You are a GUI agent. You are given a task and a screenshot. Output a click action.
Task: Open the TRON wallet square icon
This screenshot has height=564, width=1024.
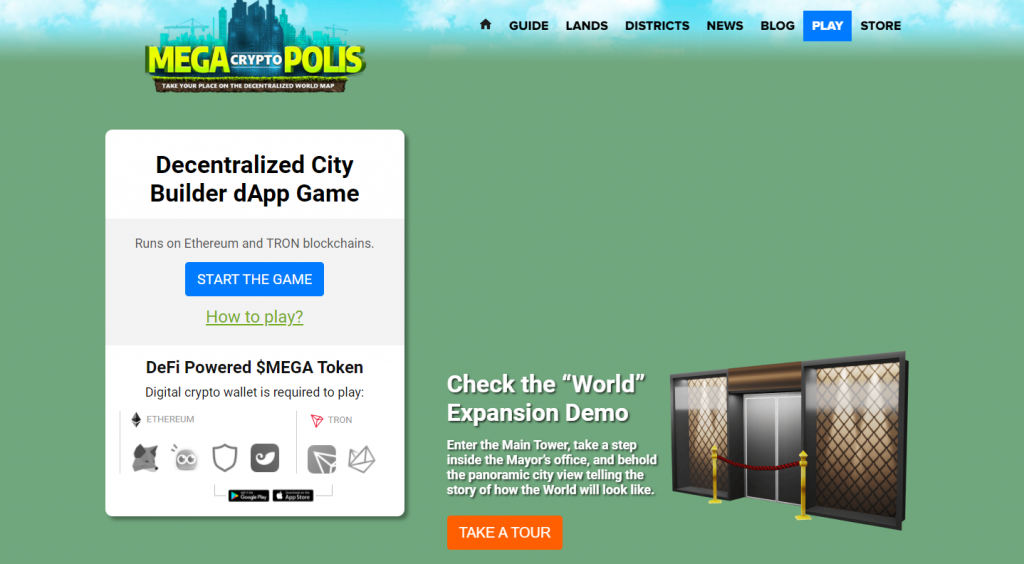pos(322,459)
